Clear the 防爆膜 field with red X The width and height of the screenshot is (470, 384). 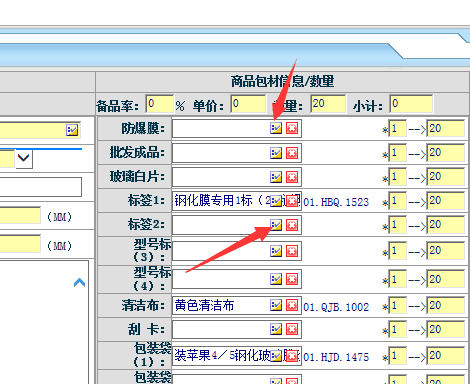(292, 128)
